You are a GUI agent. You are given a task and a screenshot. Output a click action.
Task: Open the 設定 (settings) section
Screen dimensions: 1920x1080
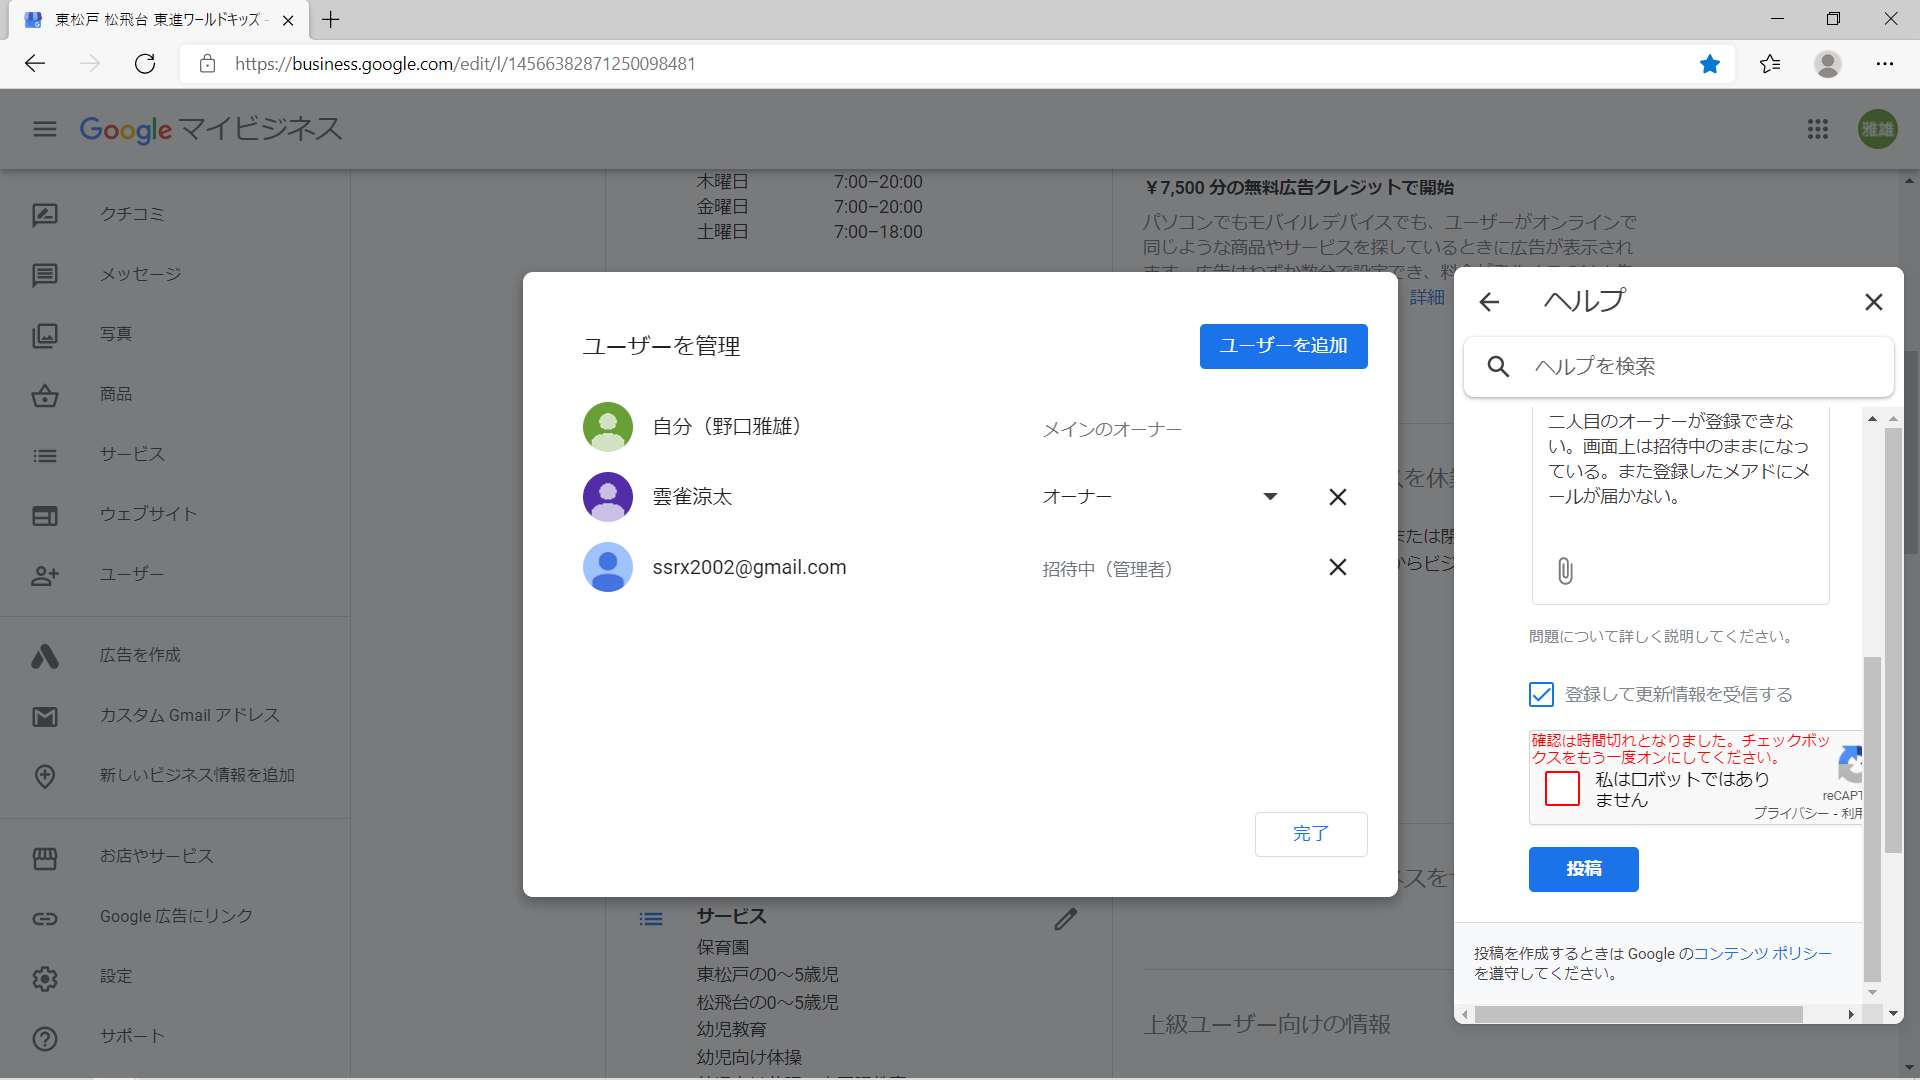[115, 976]
